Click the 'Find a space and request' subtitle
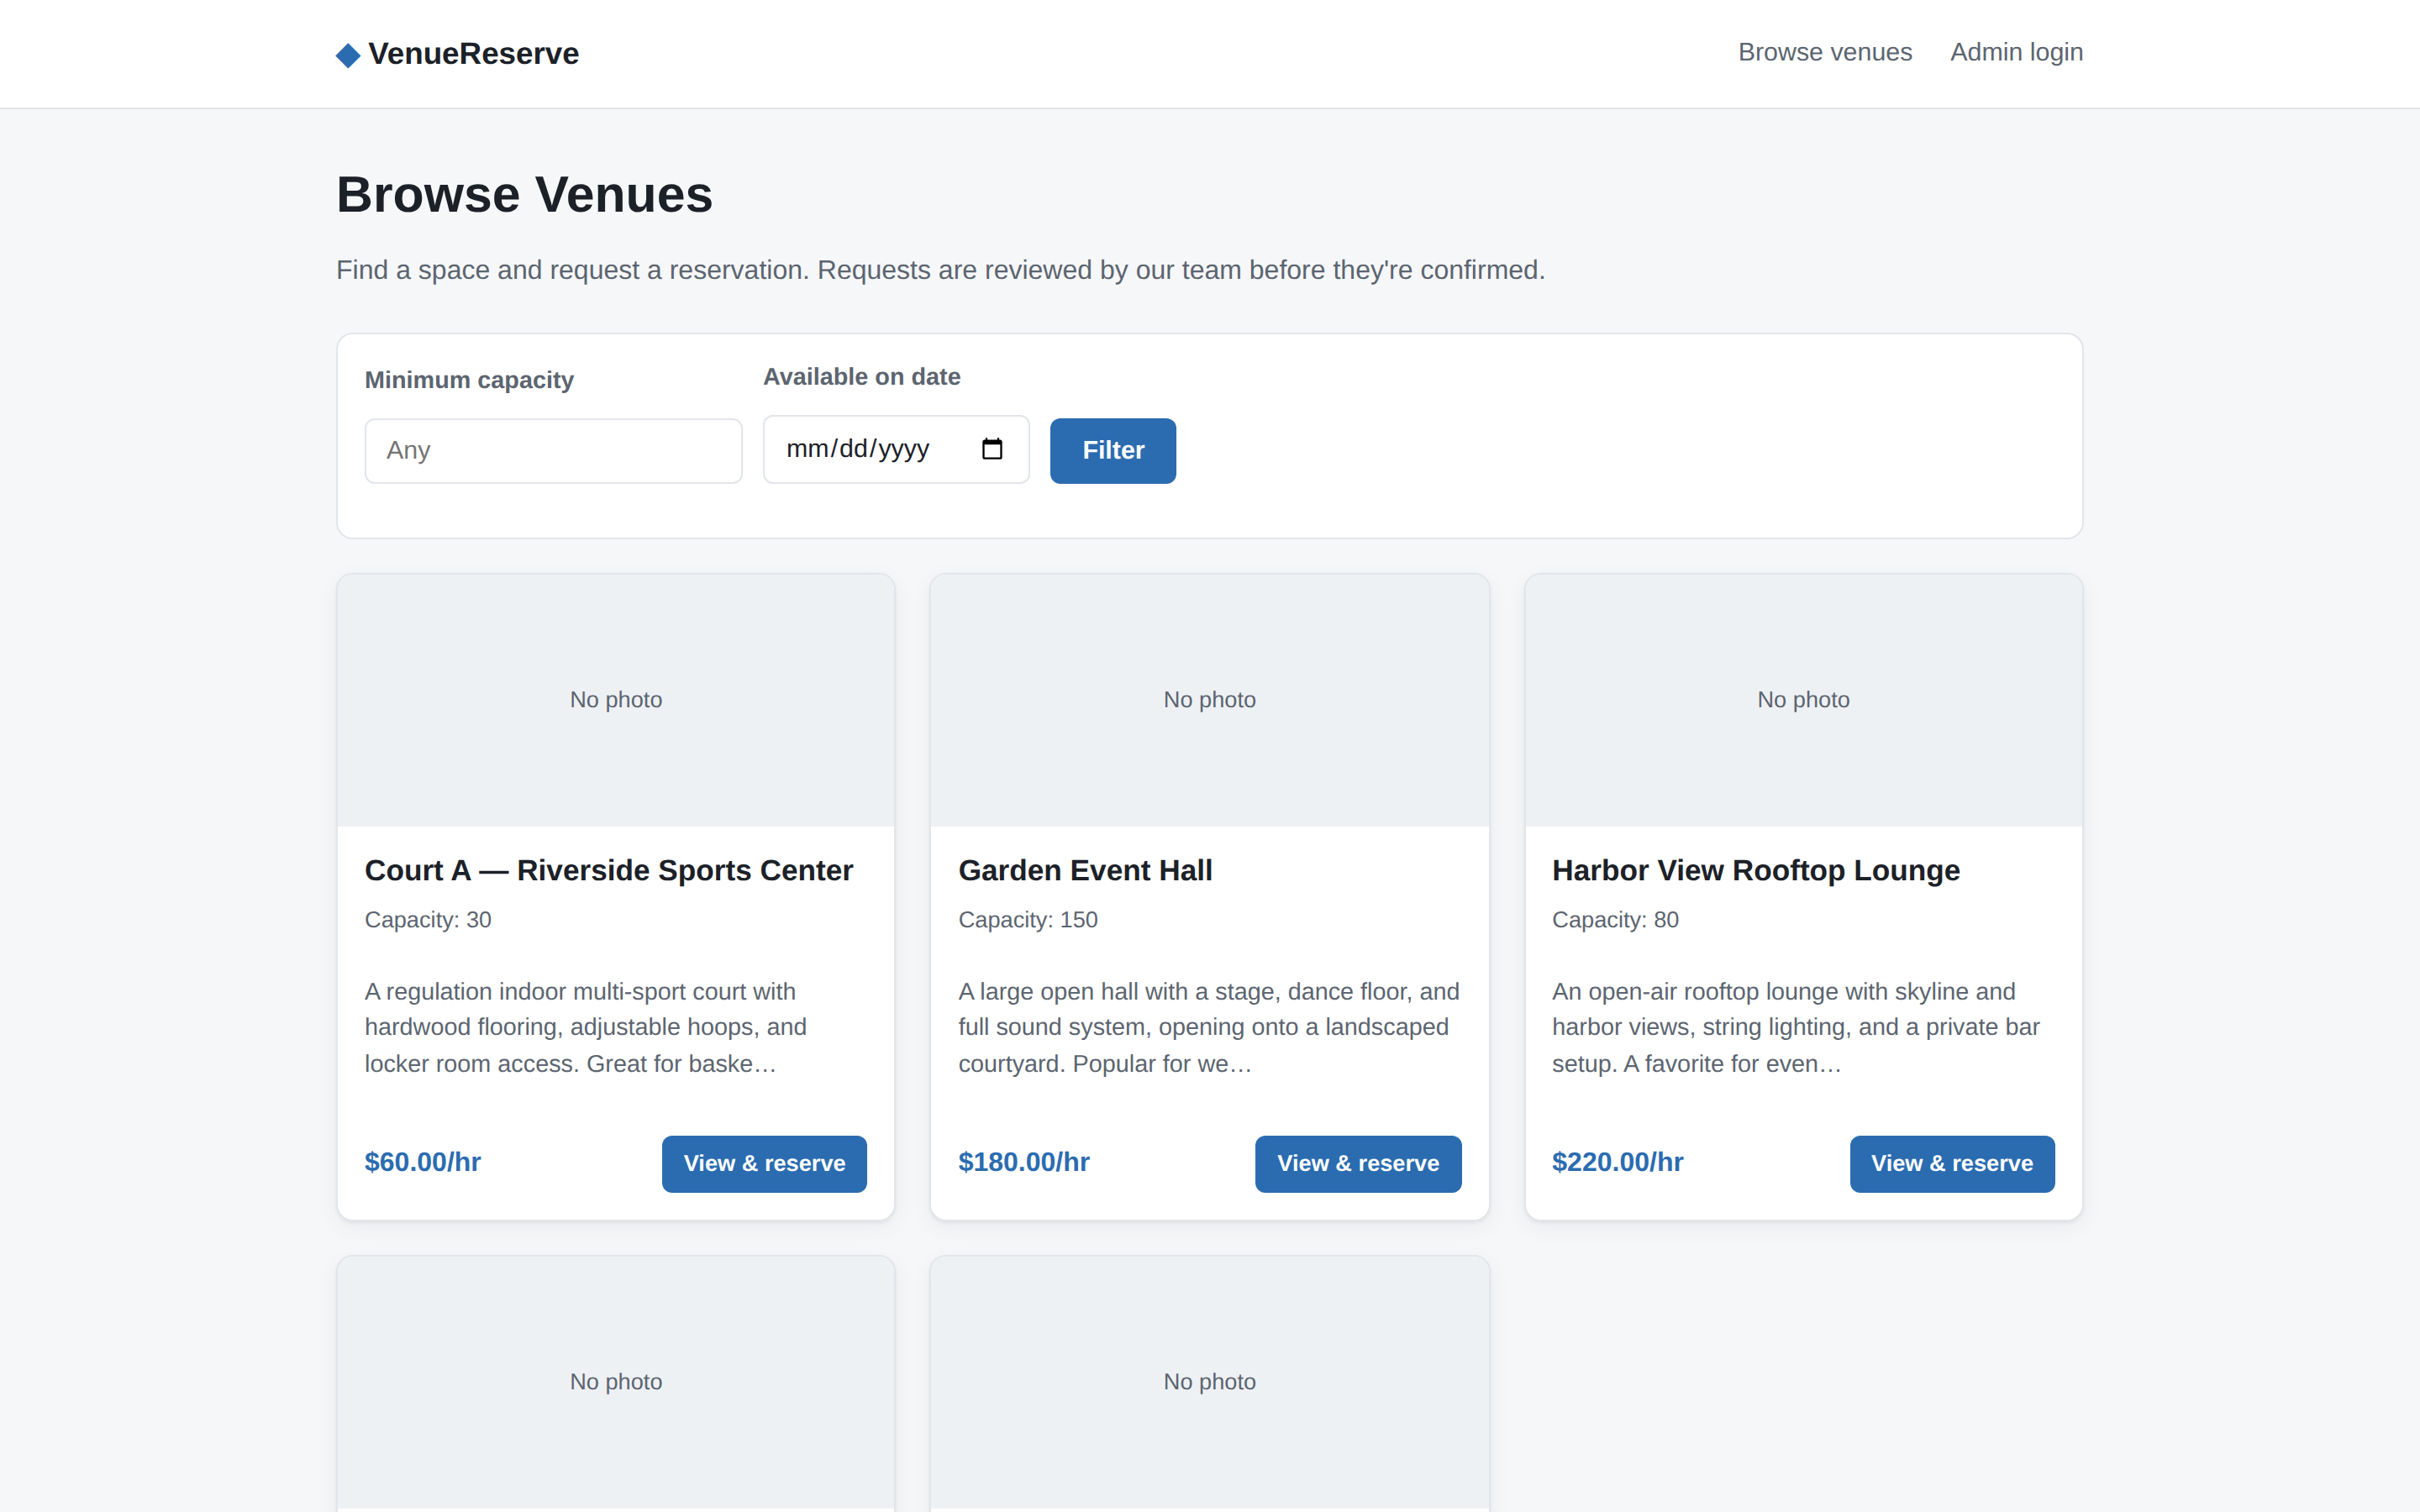 940,270
